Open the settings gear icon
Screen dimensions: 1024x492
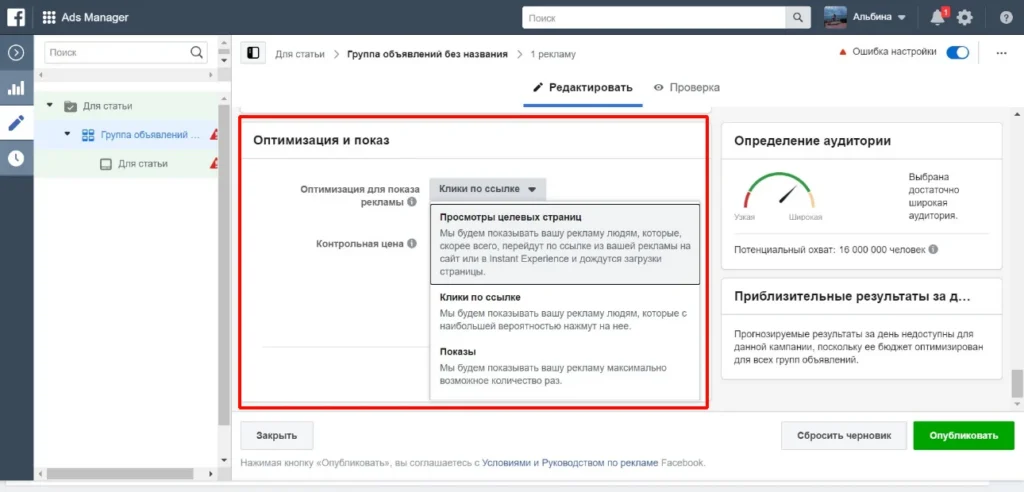pyautogui.click(x=965, y=18)
